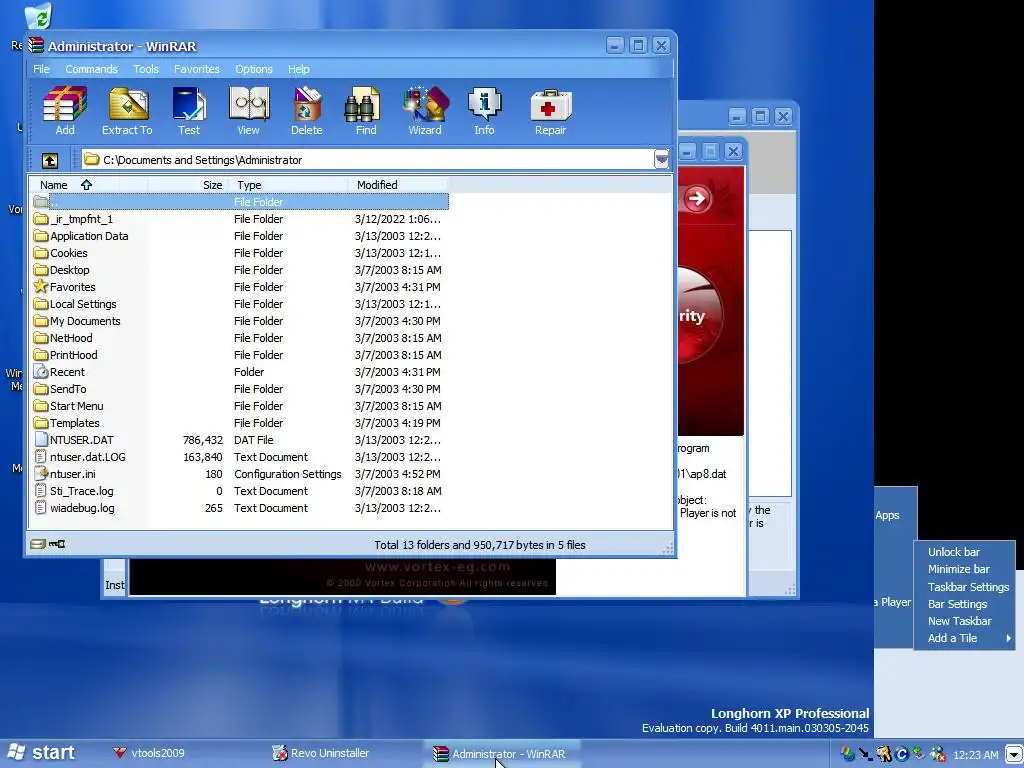Sort by the Name column header
1024x768 pixels.
[88, 185]
